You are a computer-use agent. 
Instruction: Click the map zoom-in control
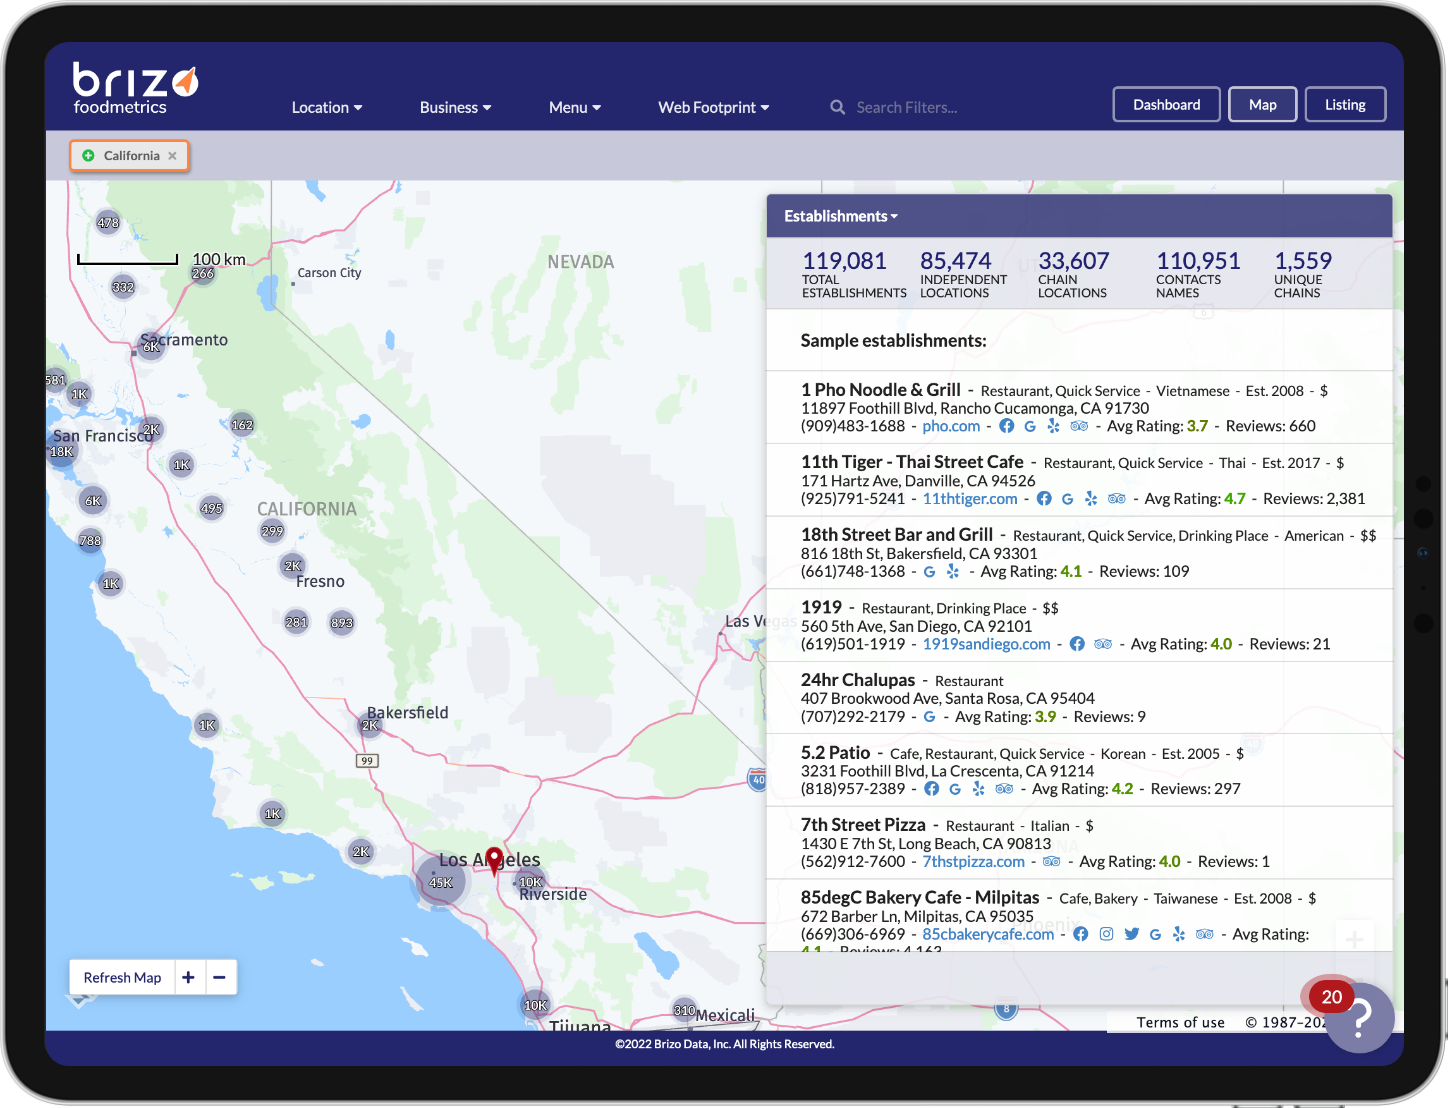[x=188, y=977]
